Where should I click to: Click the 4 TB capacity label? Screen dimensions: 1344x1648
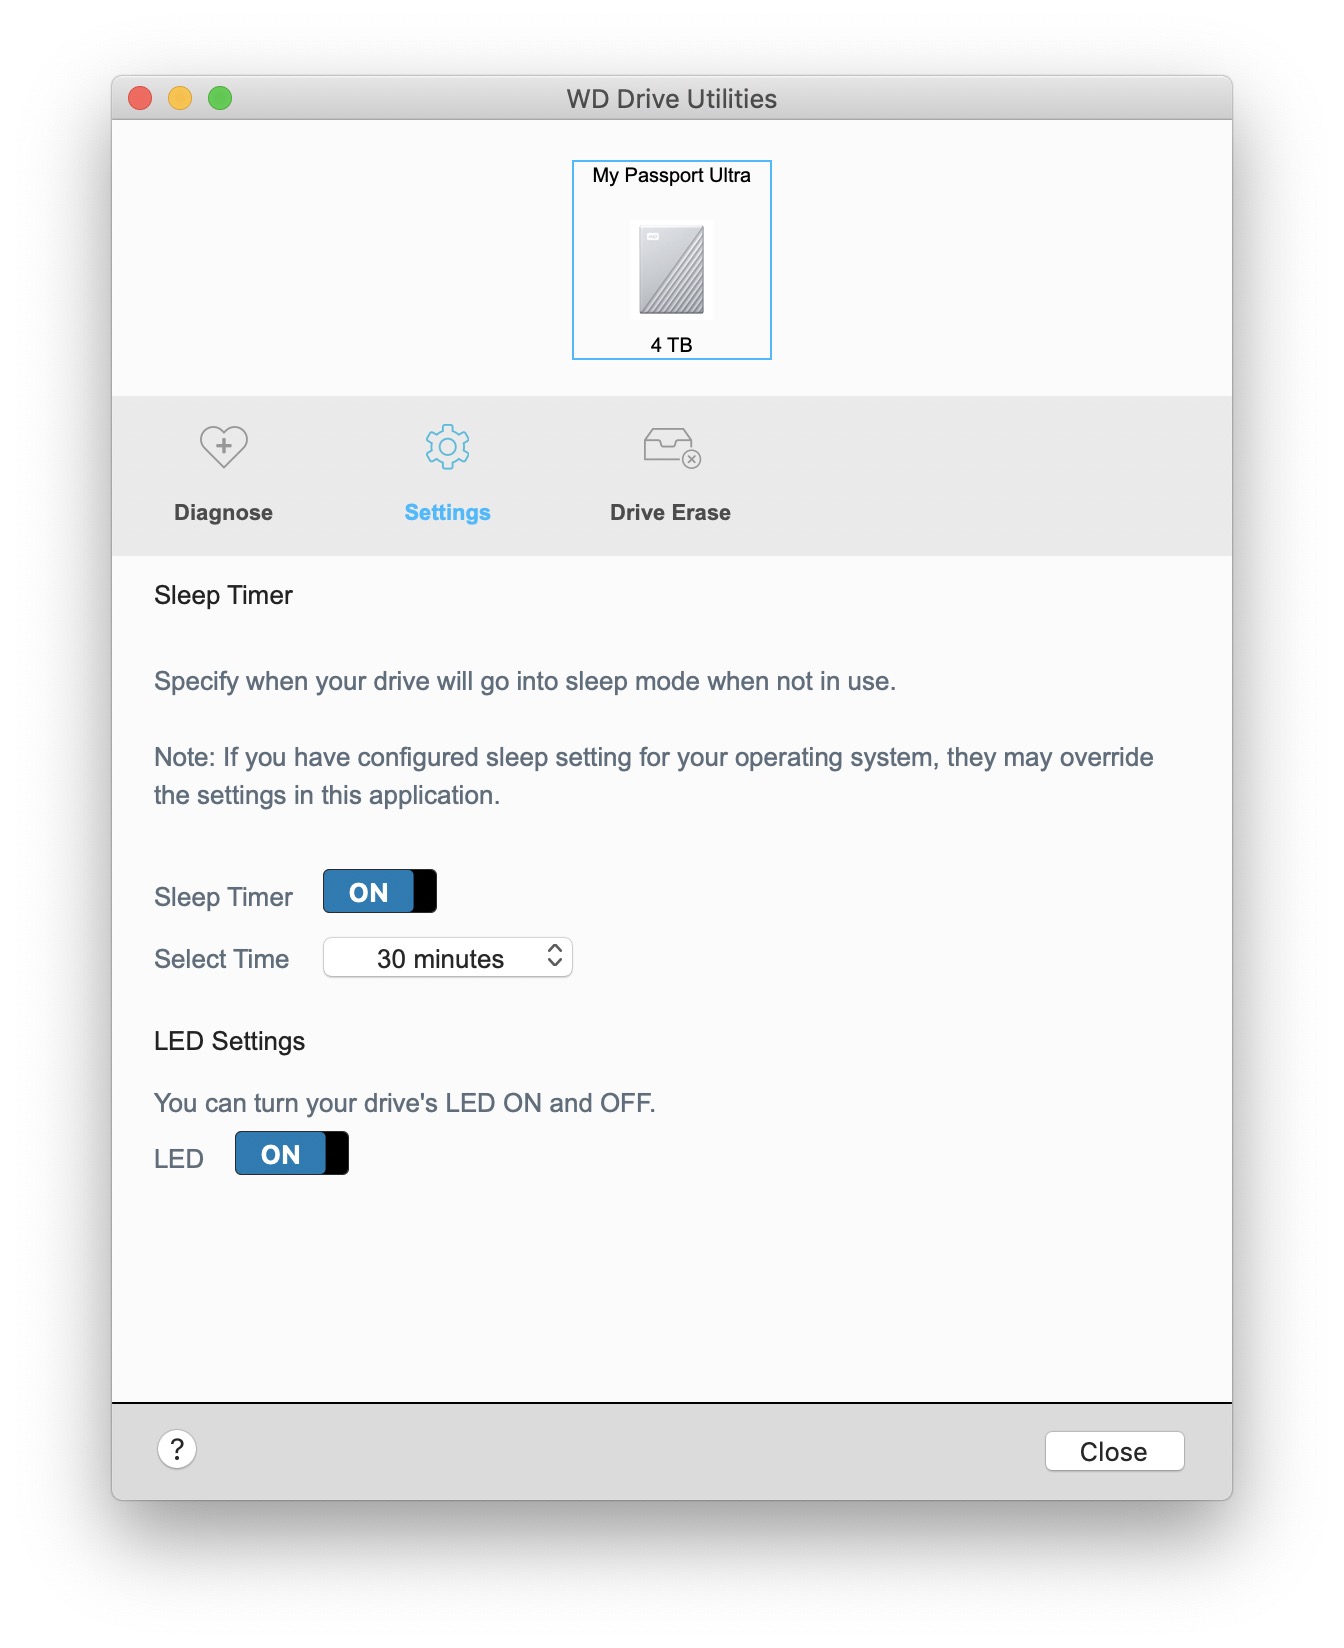[671, 344]
